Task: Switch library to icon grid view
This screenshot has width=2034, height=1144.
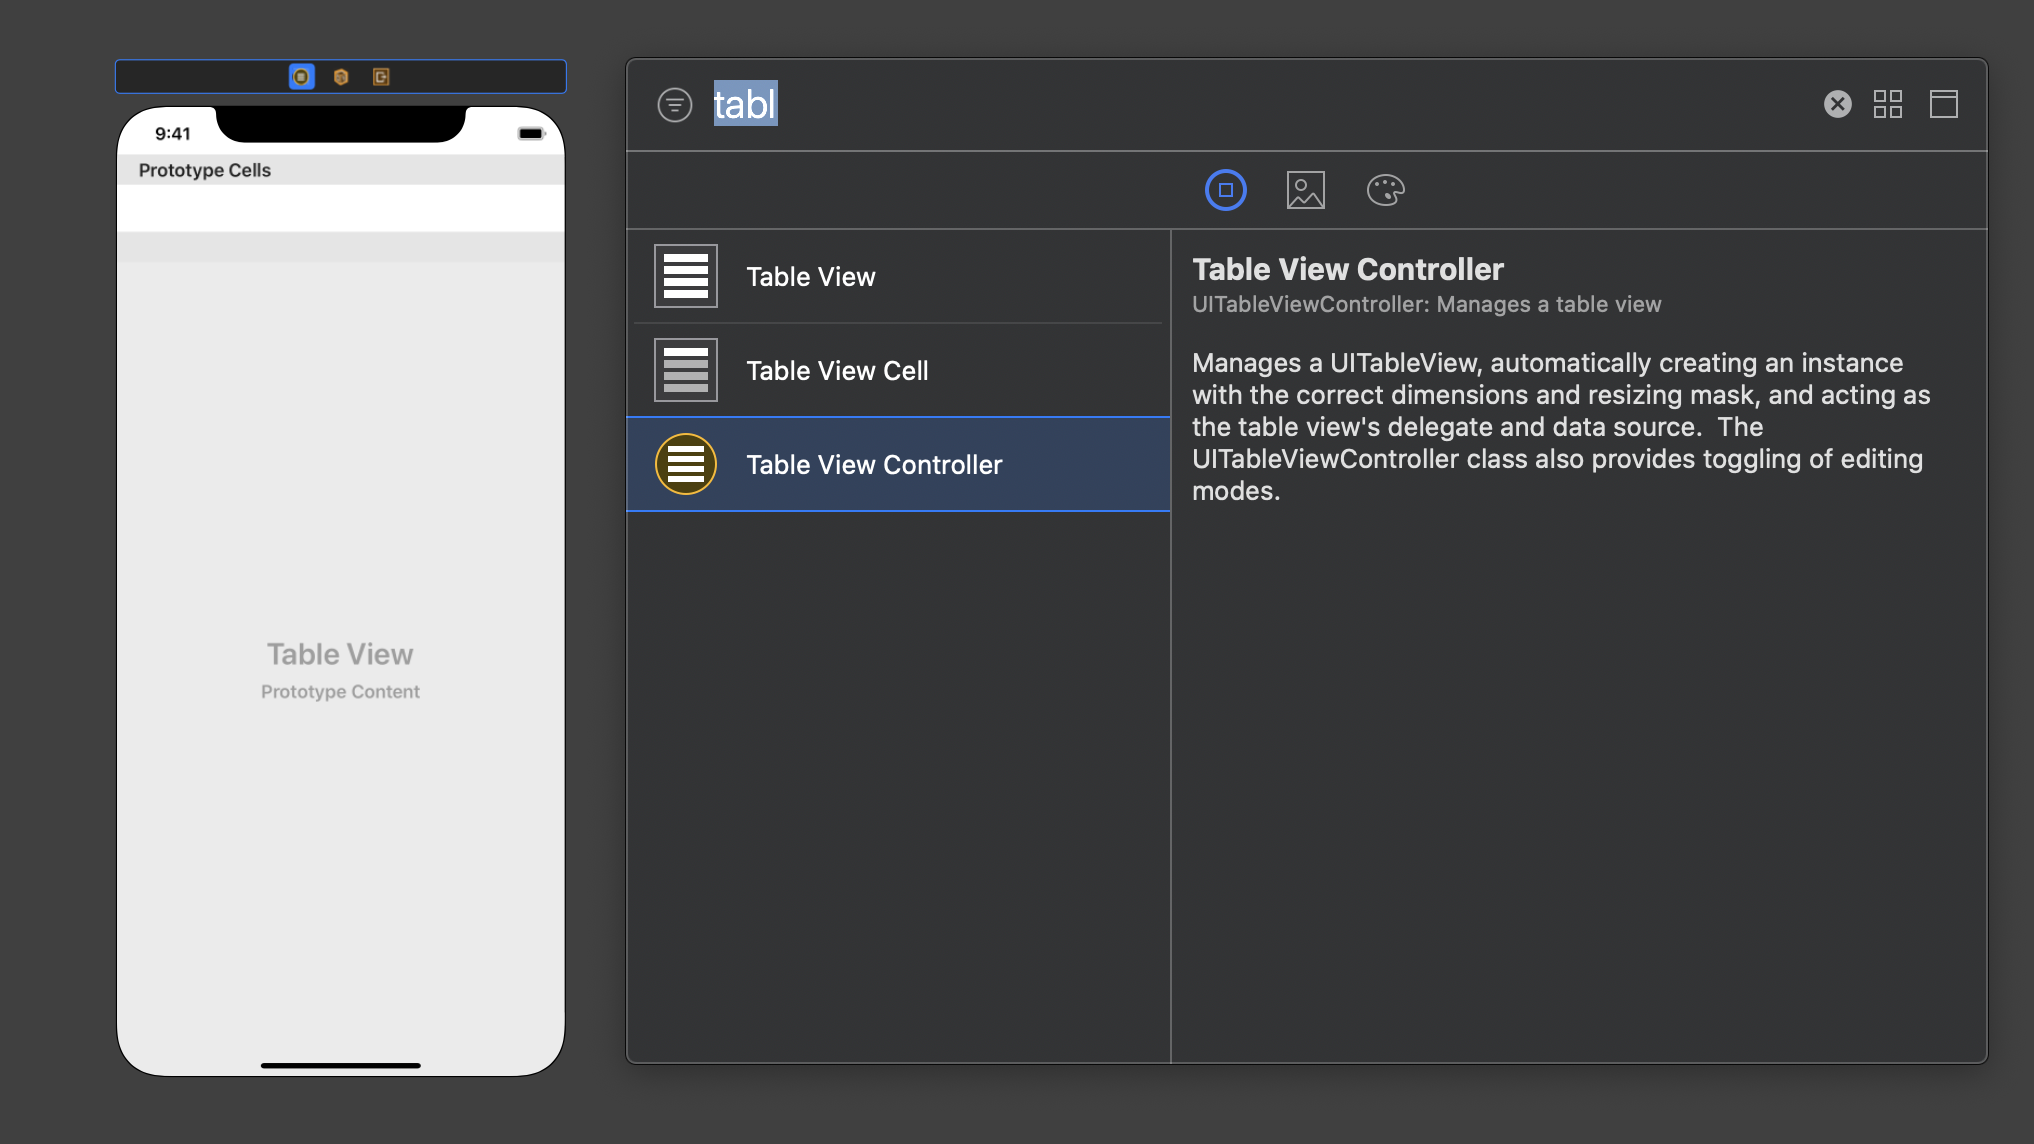Action: [1887, 104]
